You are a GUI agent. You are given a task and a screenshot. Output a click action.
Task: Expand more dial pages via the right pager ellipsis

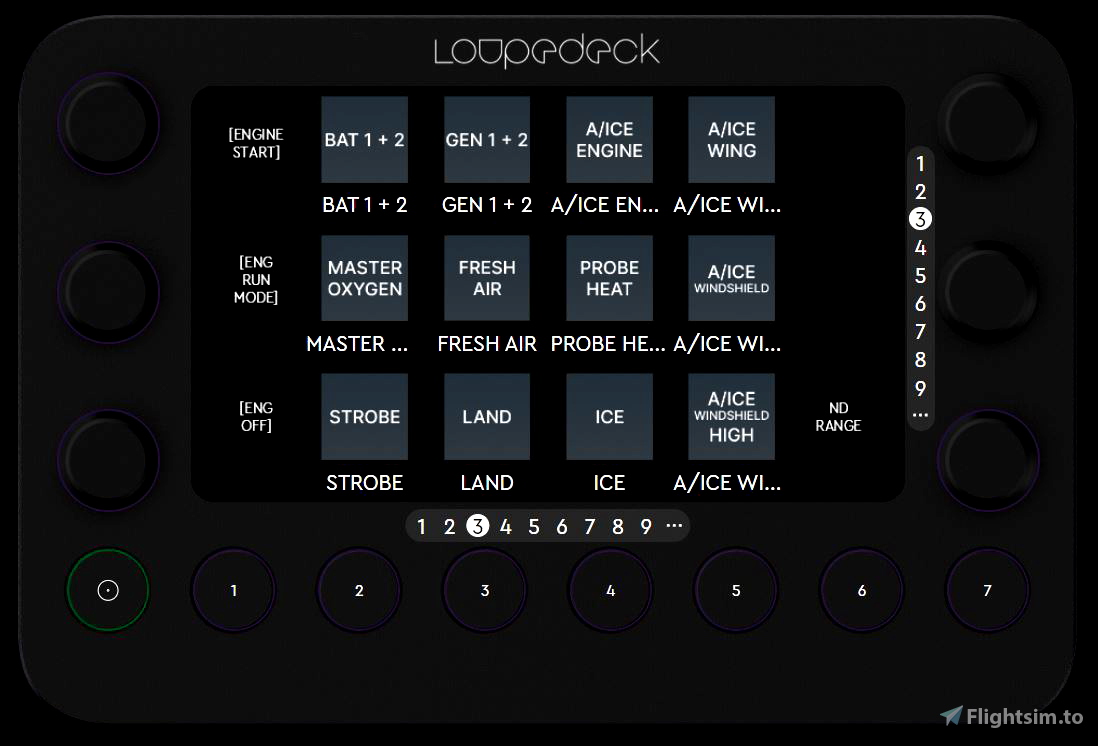tap(920, 415)
